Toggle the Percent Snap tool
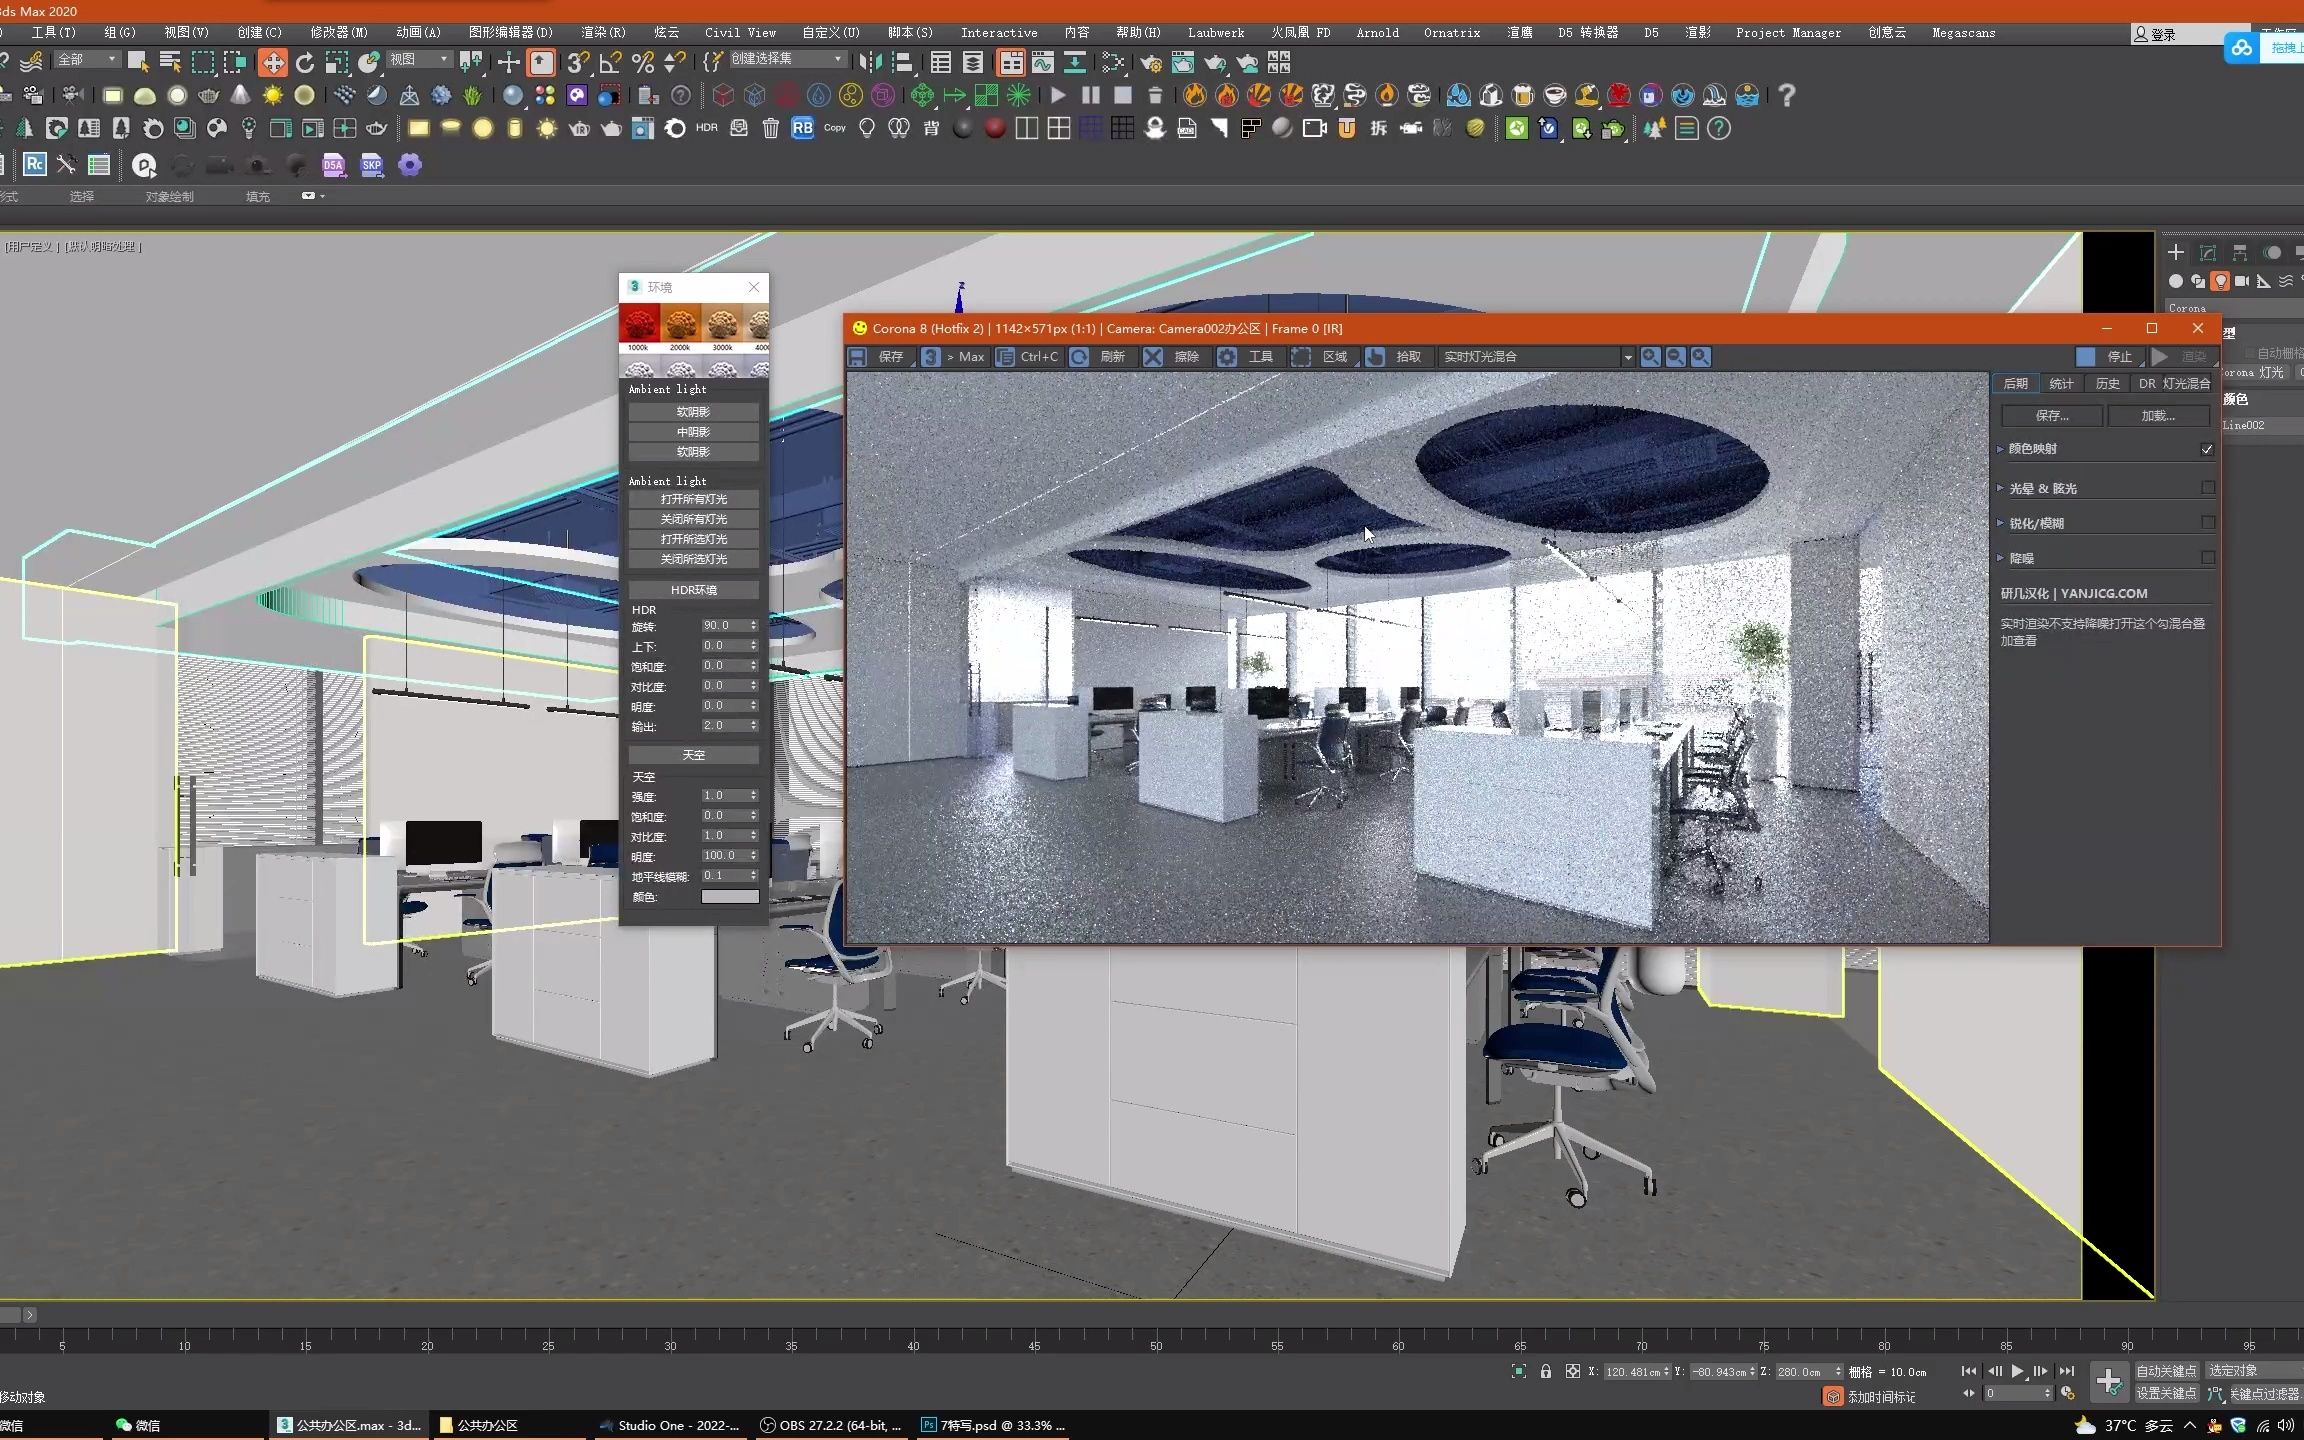The image size is (2304, 1440). 643,62
